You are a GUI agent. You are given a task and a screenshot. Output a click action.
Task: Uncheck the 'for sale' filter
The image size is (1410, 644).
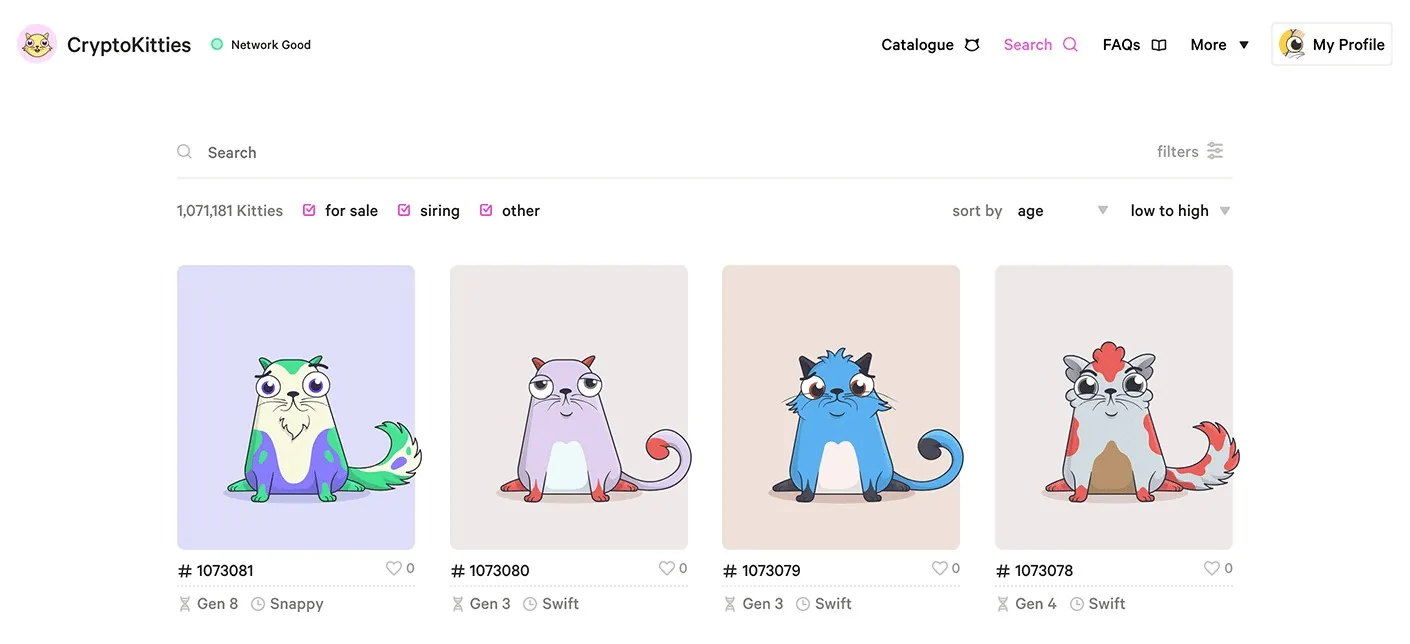[x=311, y=210]
